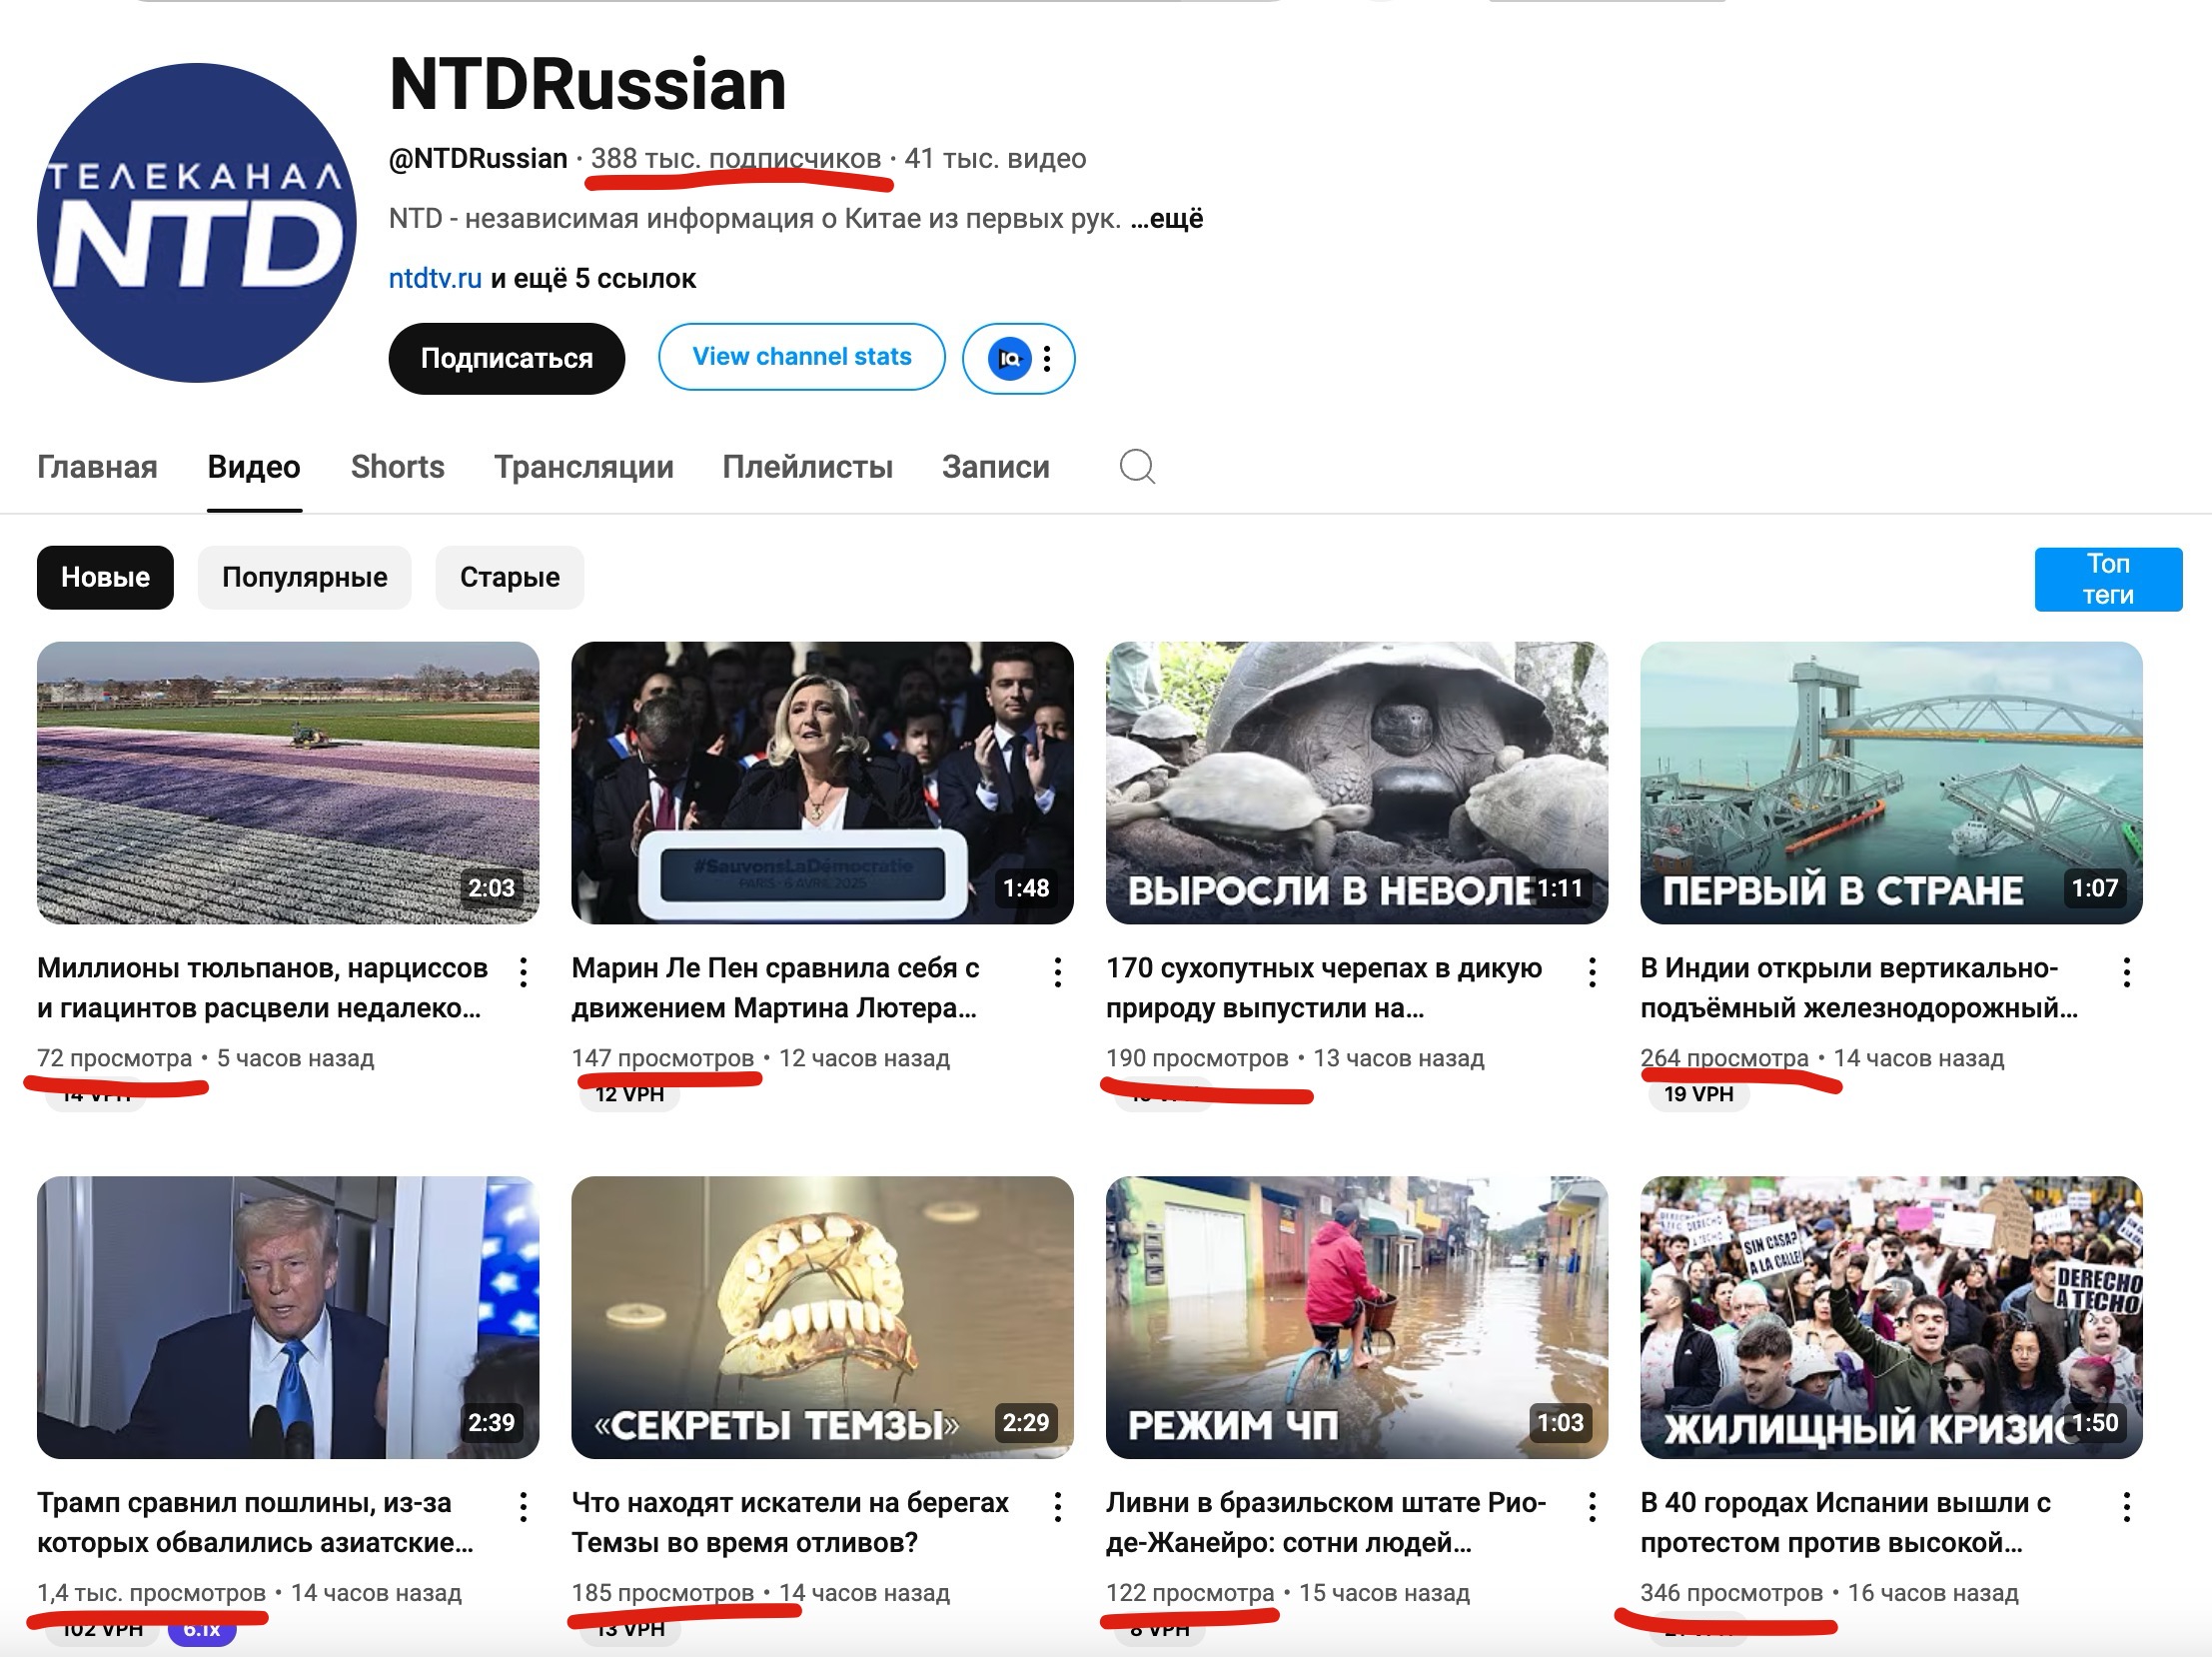This screenshot has height=1657, width=2212.
Task: Open the Записи tab
Action: [x=995, y=466]
